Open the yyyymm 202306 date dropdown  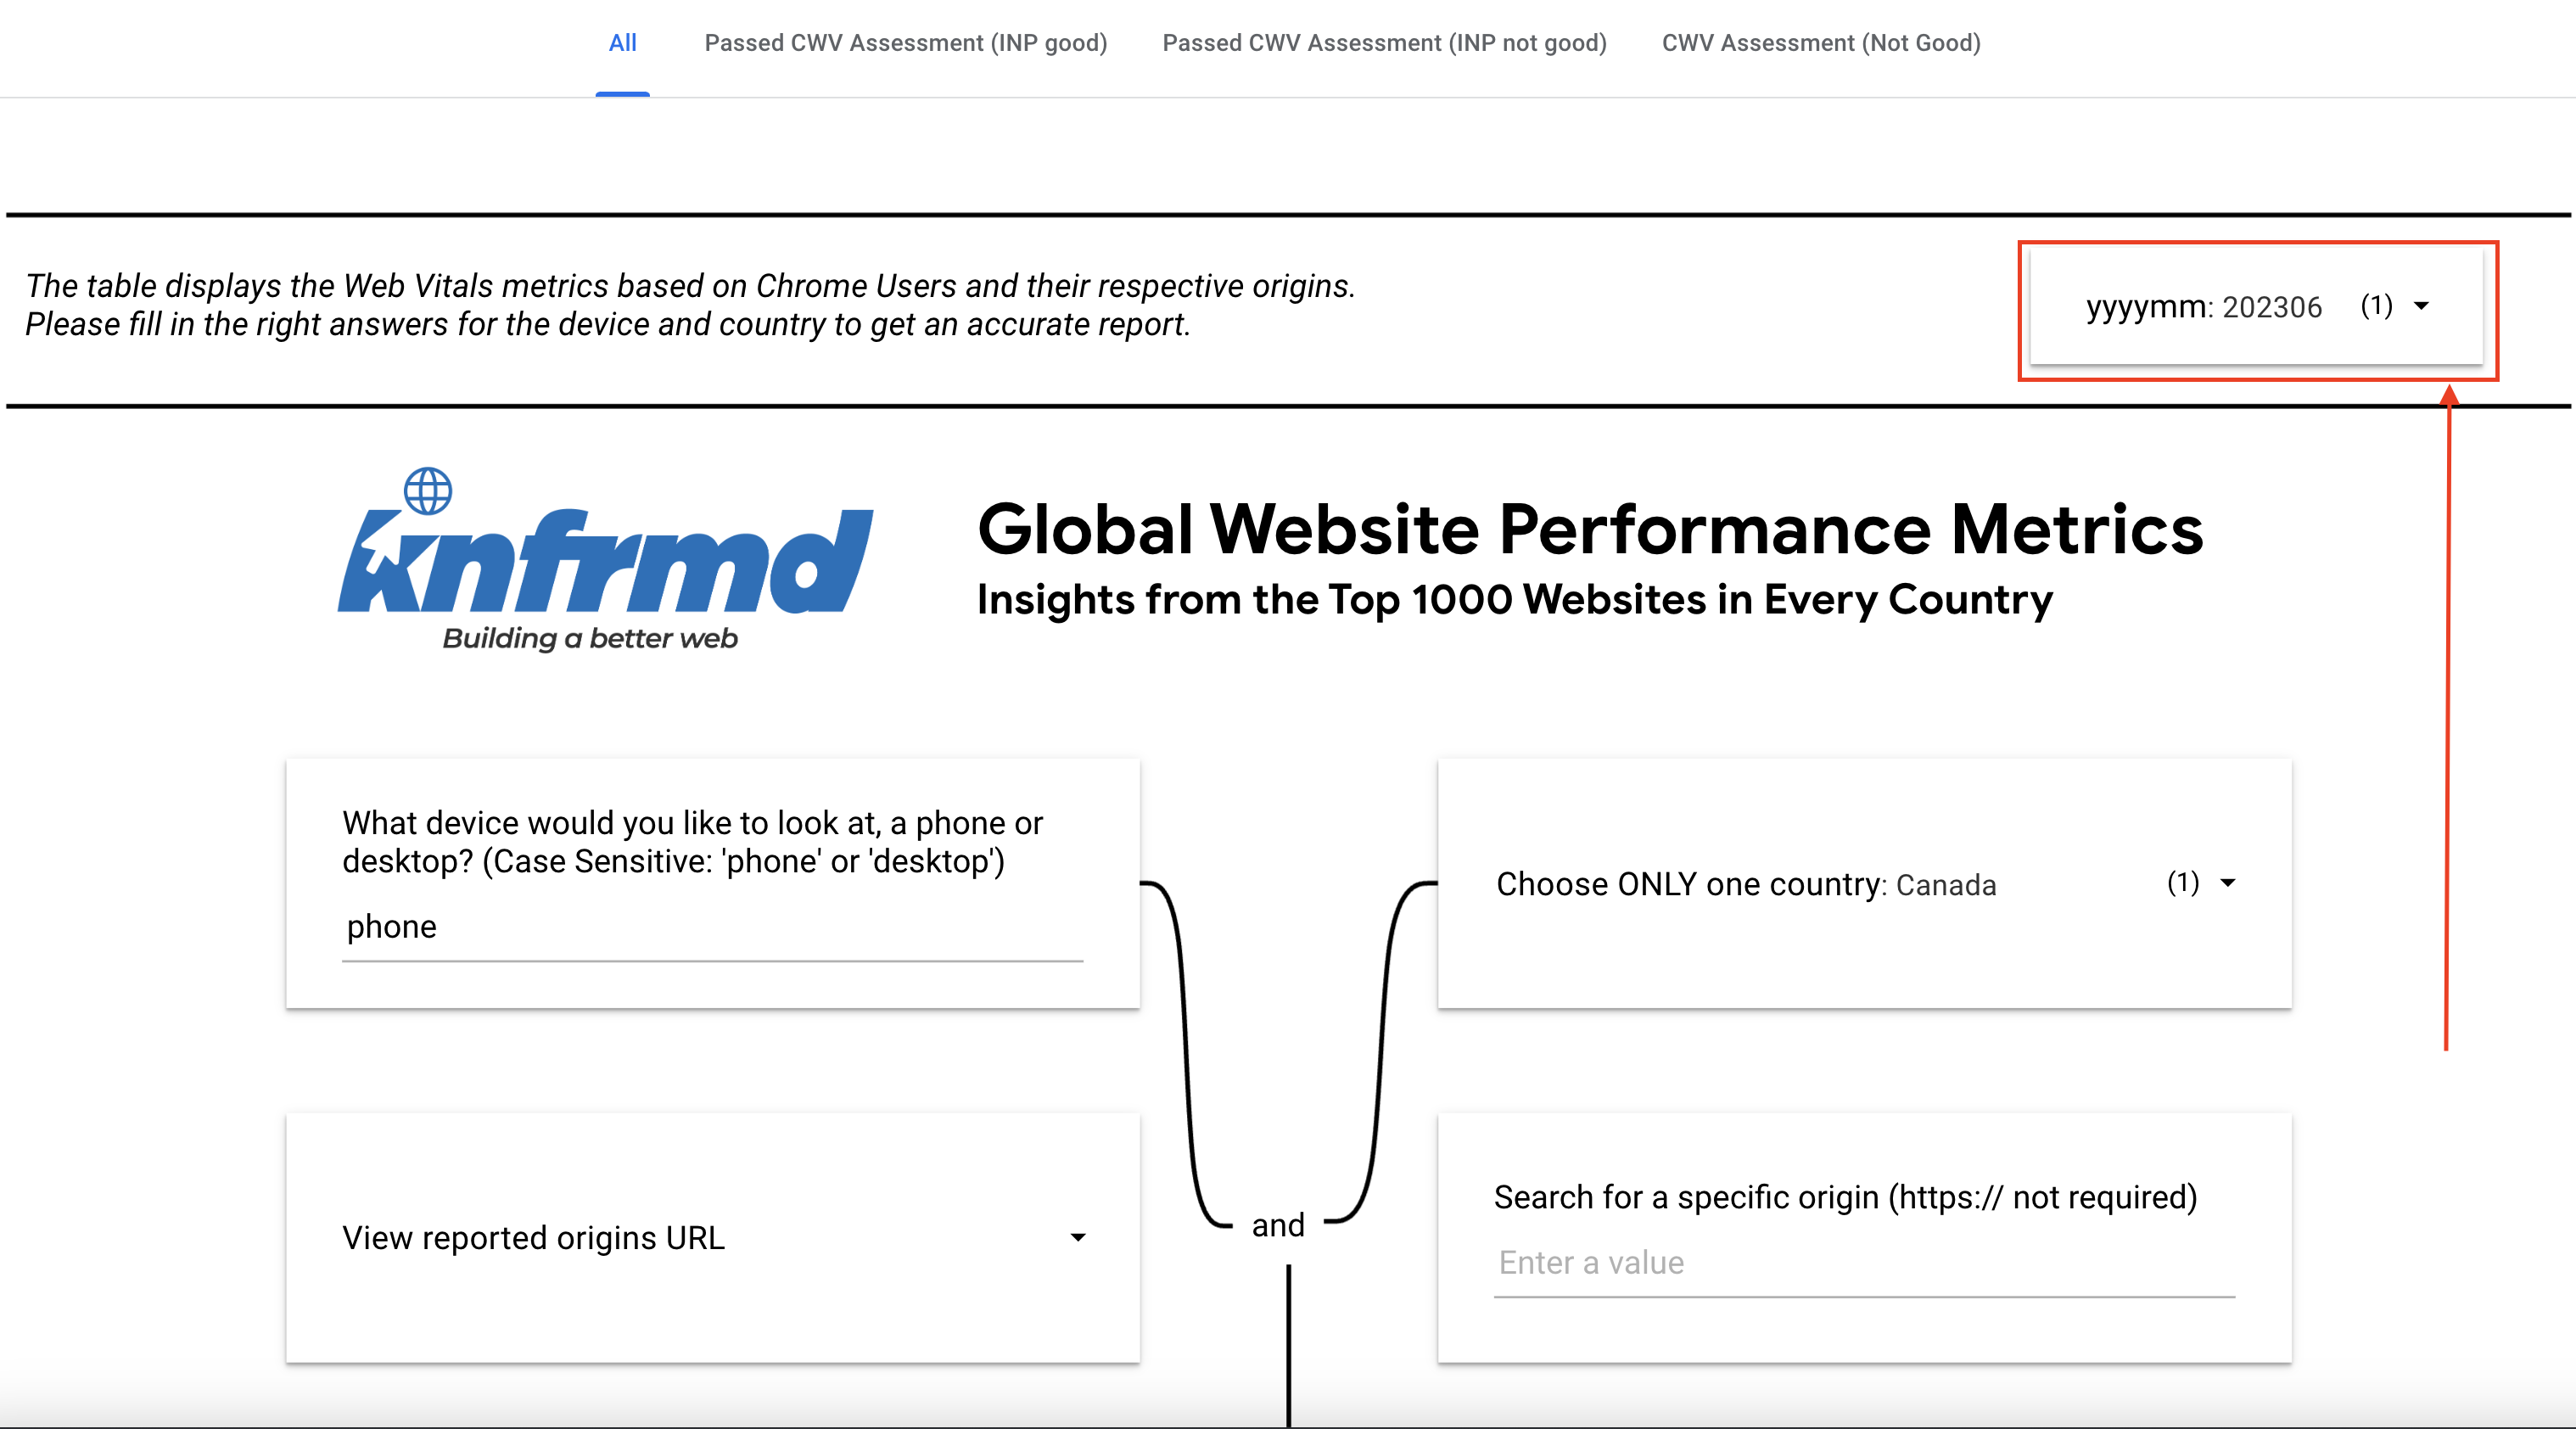(2256, 306)
